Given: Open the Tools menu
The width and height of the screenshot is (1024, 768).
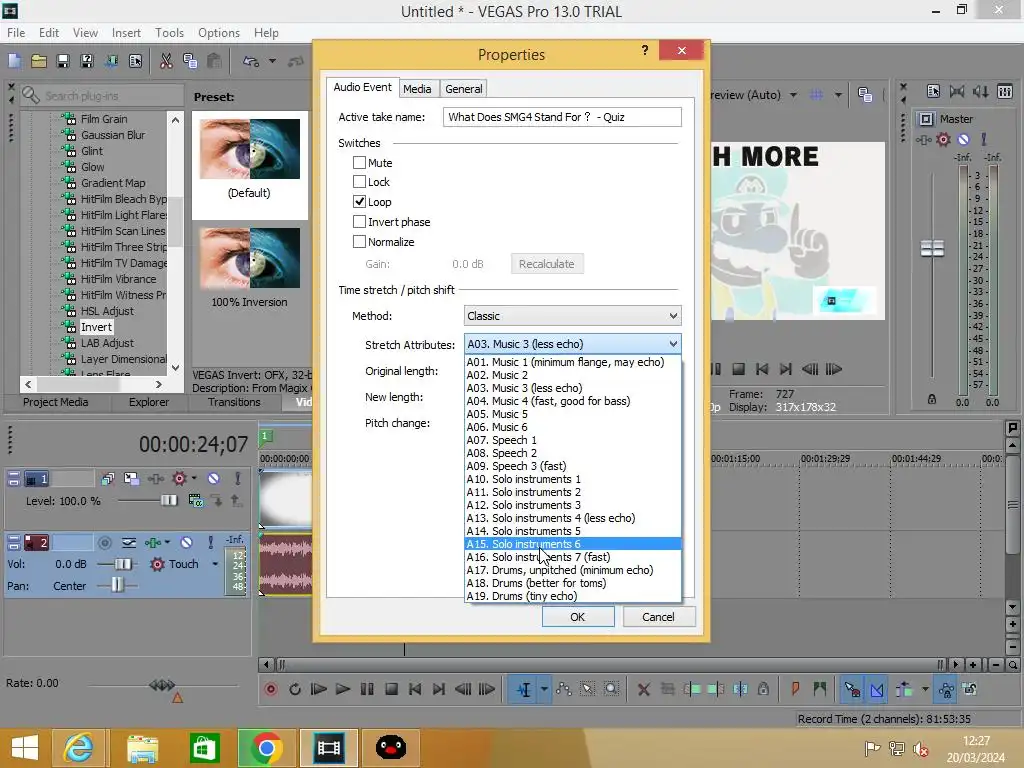Looking at the screenshot, I should (169, 33).
